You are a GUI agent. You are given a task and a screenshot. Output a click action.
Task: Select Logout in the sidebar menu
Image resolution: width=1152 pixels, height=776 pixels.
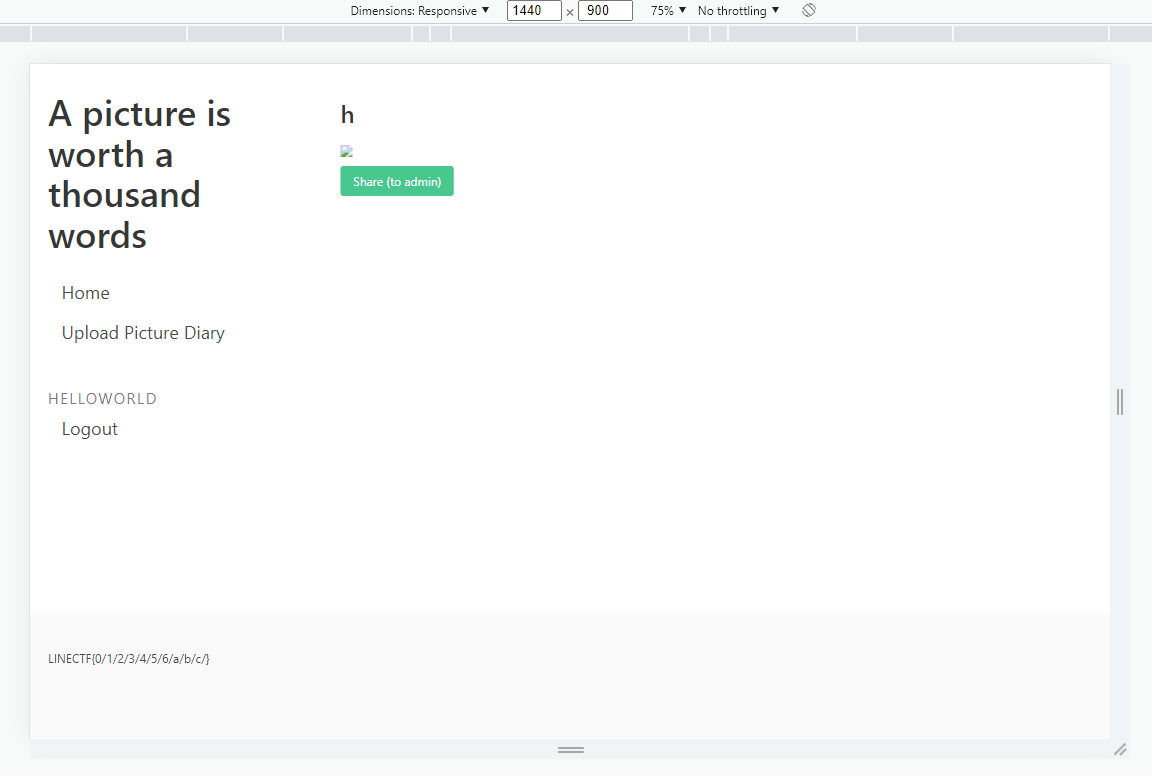tap(90, 429)
